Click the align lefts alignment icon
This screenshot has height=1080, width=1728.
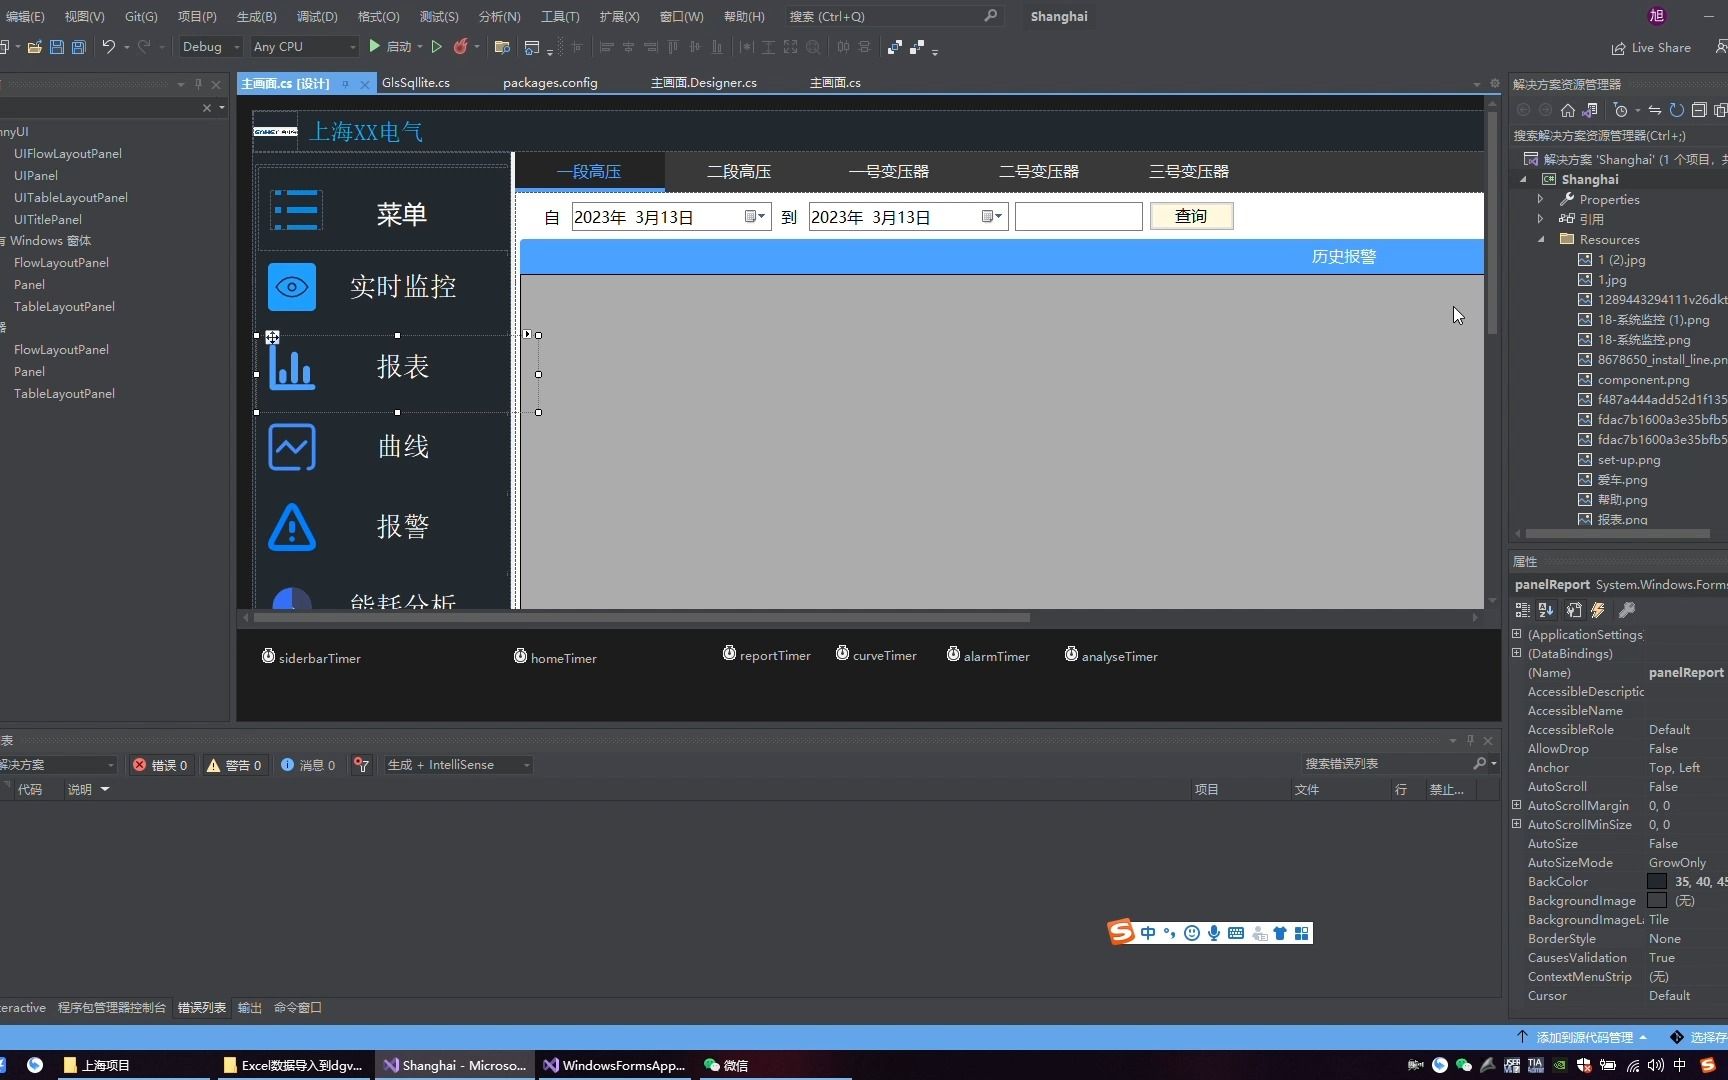click(607, 47)
